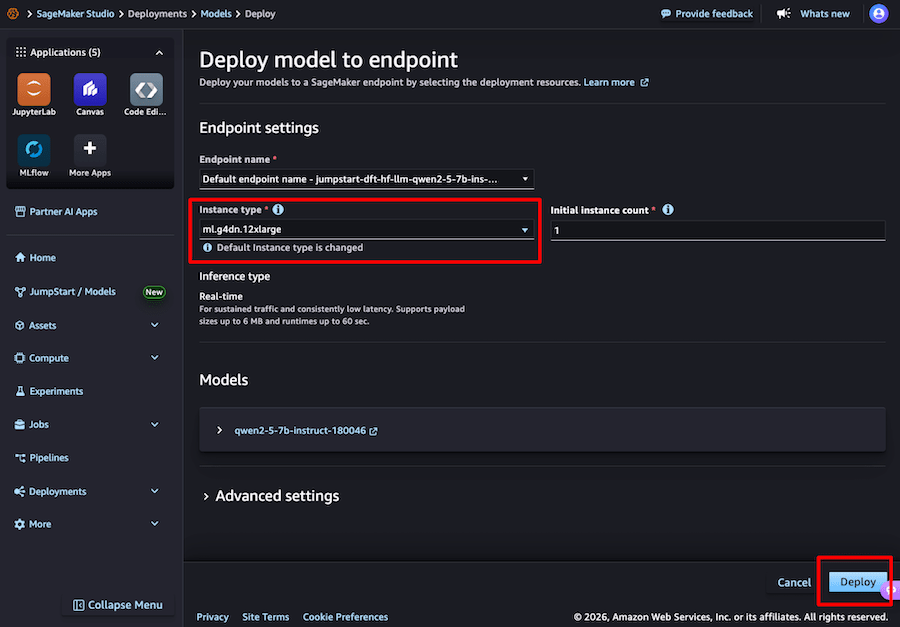This screenshot has height=627, width=900.
Task: Click the More Apps plus icon
Action: [x=90, y=149]
